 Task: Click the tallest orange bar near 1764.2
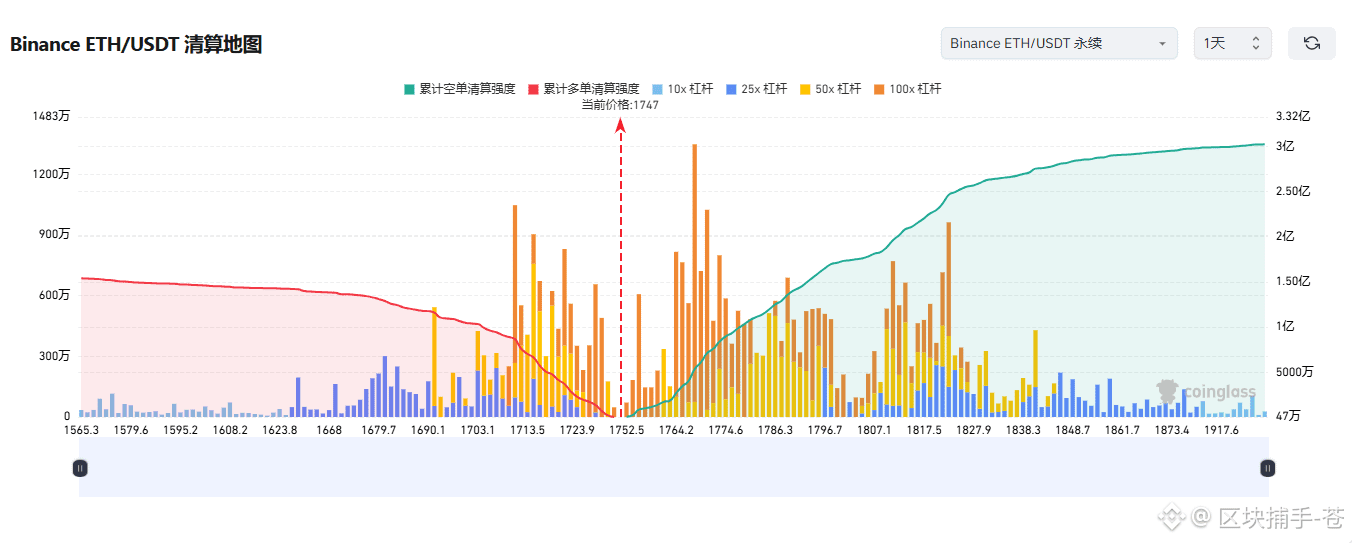click(694, 280)
